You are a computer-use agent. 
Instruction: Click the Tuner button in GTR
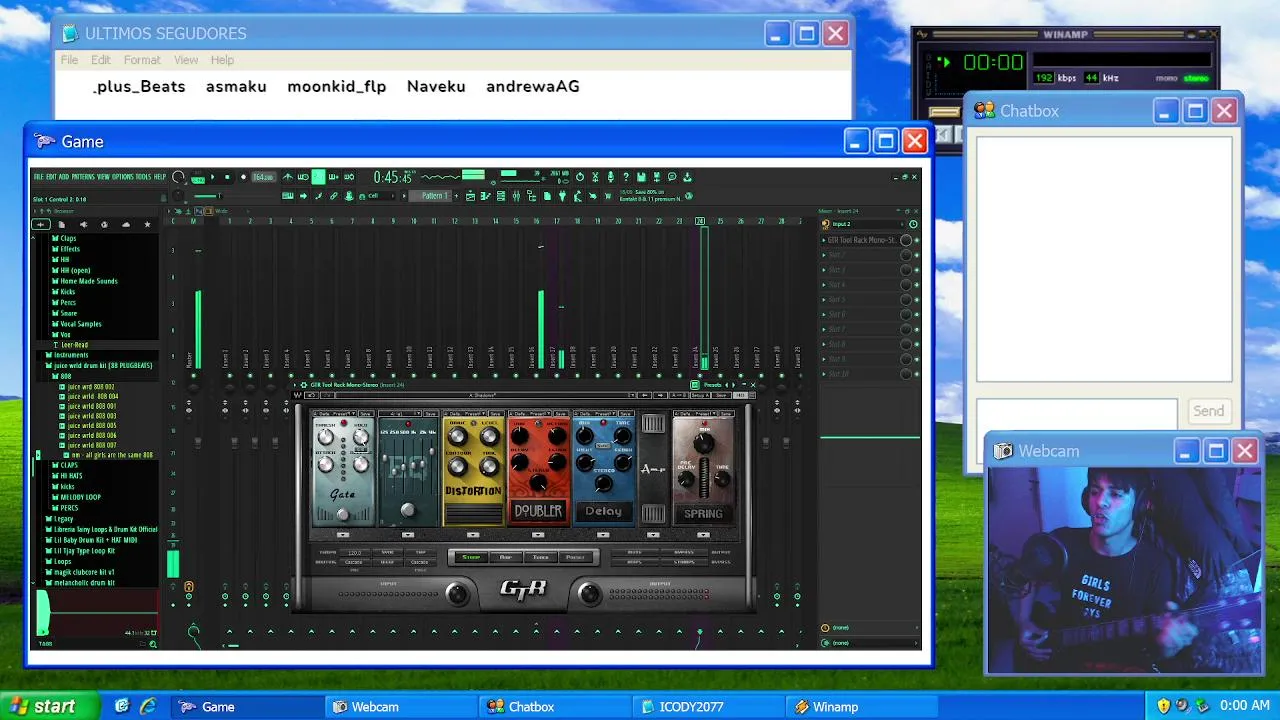click(540, 557)
